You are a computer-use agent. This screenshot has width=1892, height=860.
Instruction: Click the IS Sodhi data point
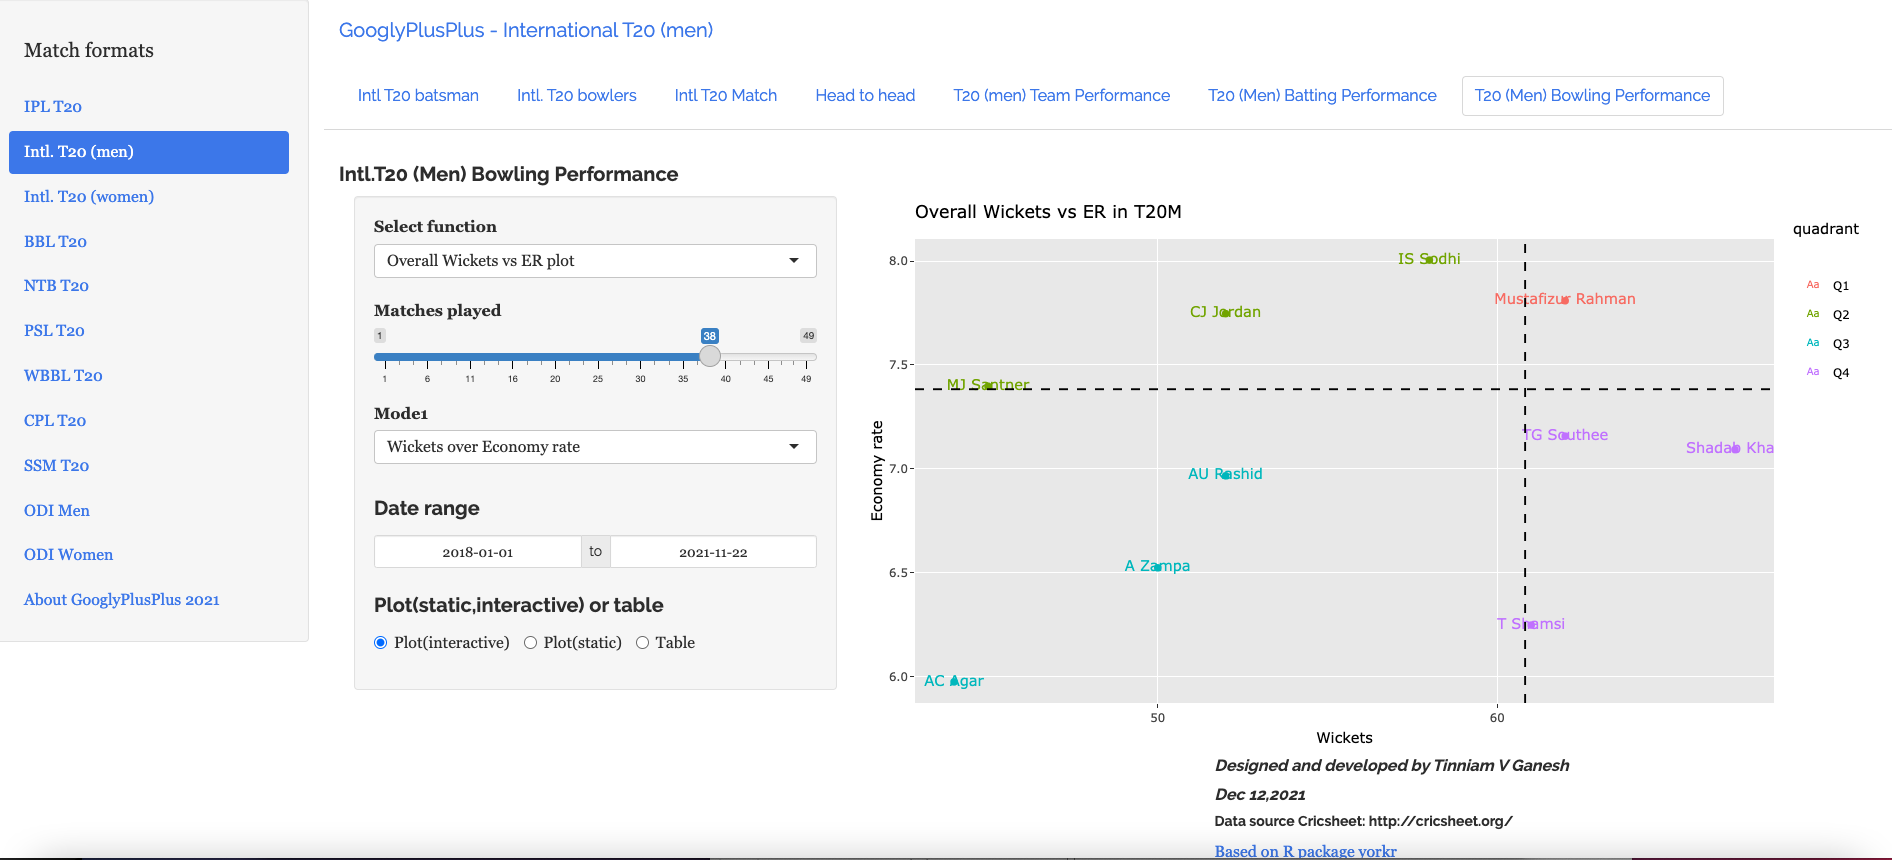tap(1429, 259)
